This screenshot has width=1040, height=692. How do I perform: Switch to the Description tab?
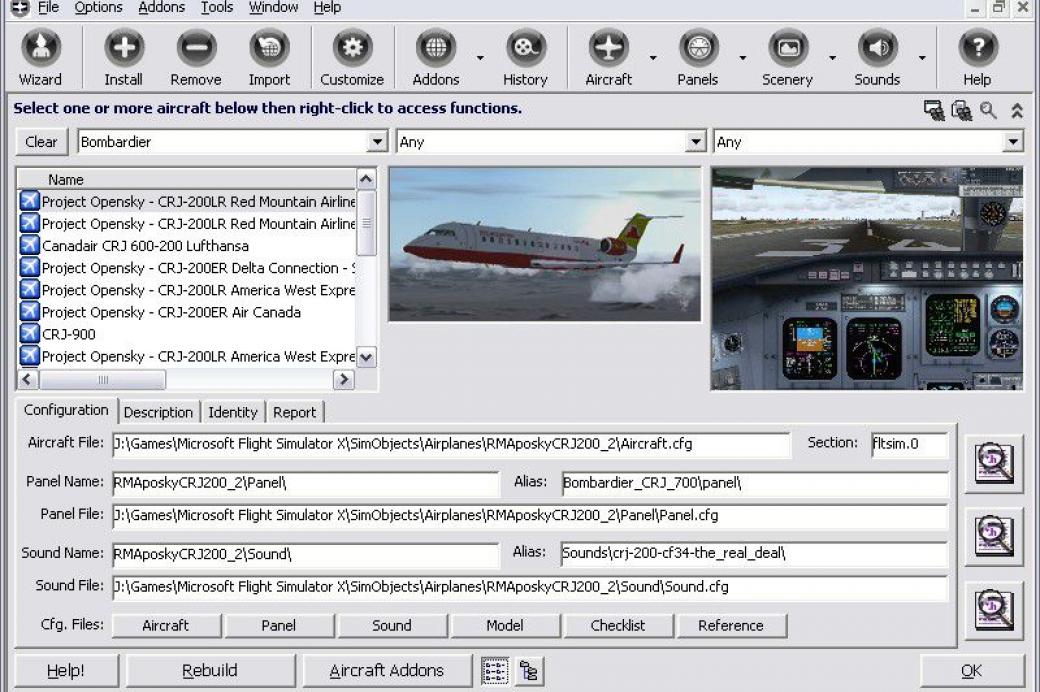tap(158, 412)
